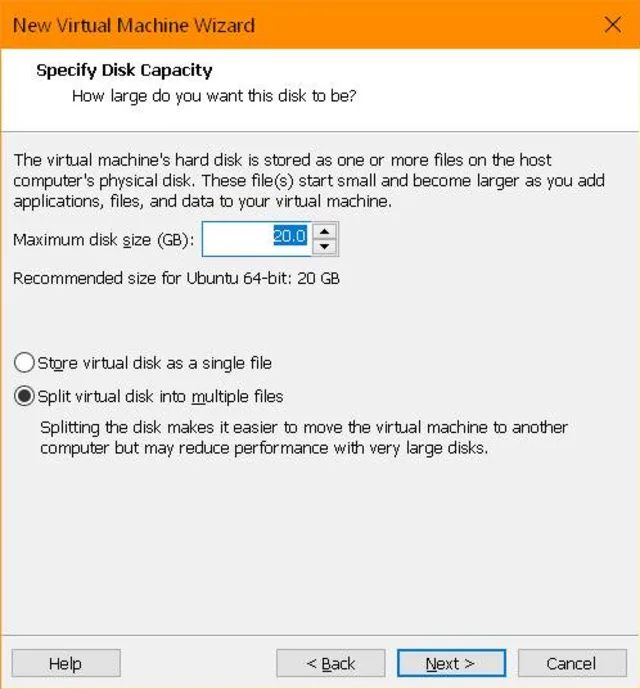Open Help for the wizard
Image resolution: width=640 pixels, height=689 pixels.
(66, 663)
